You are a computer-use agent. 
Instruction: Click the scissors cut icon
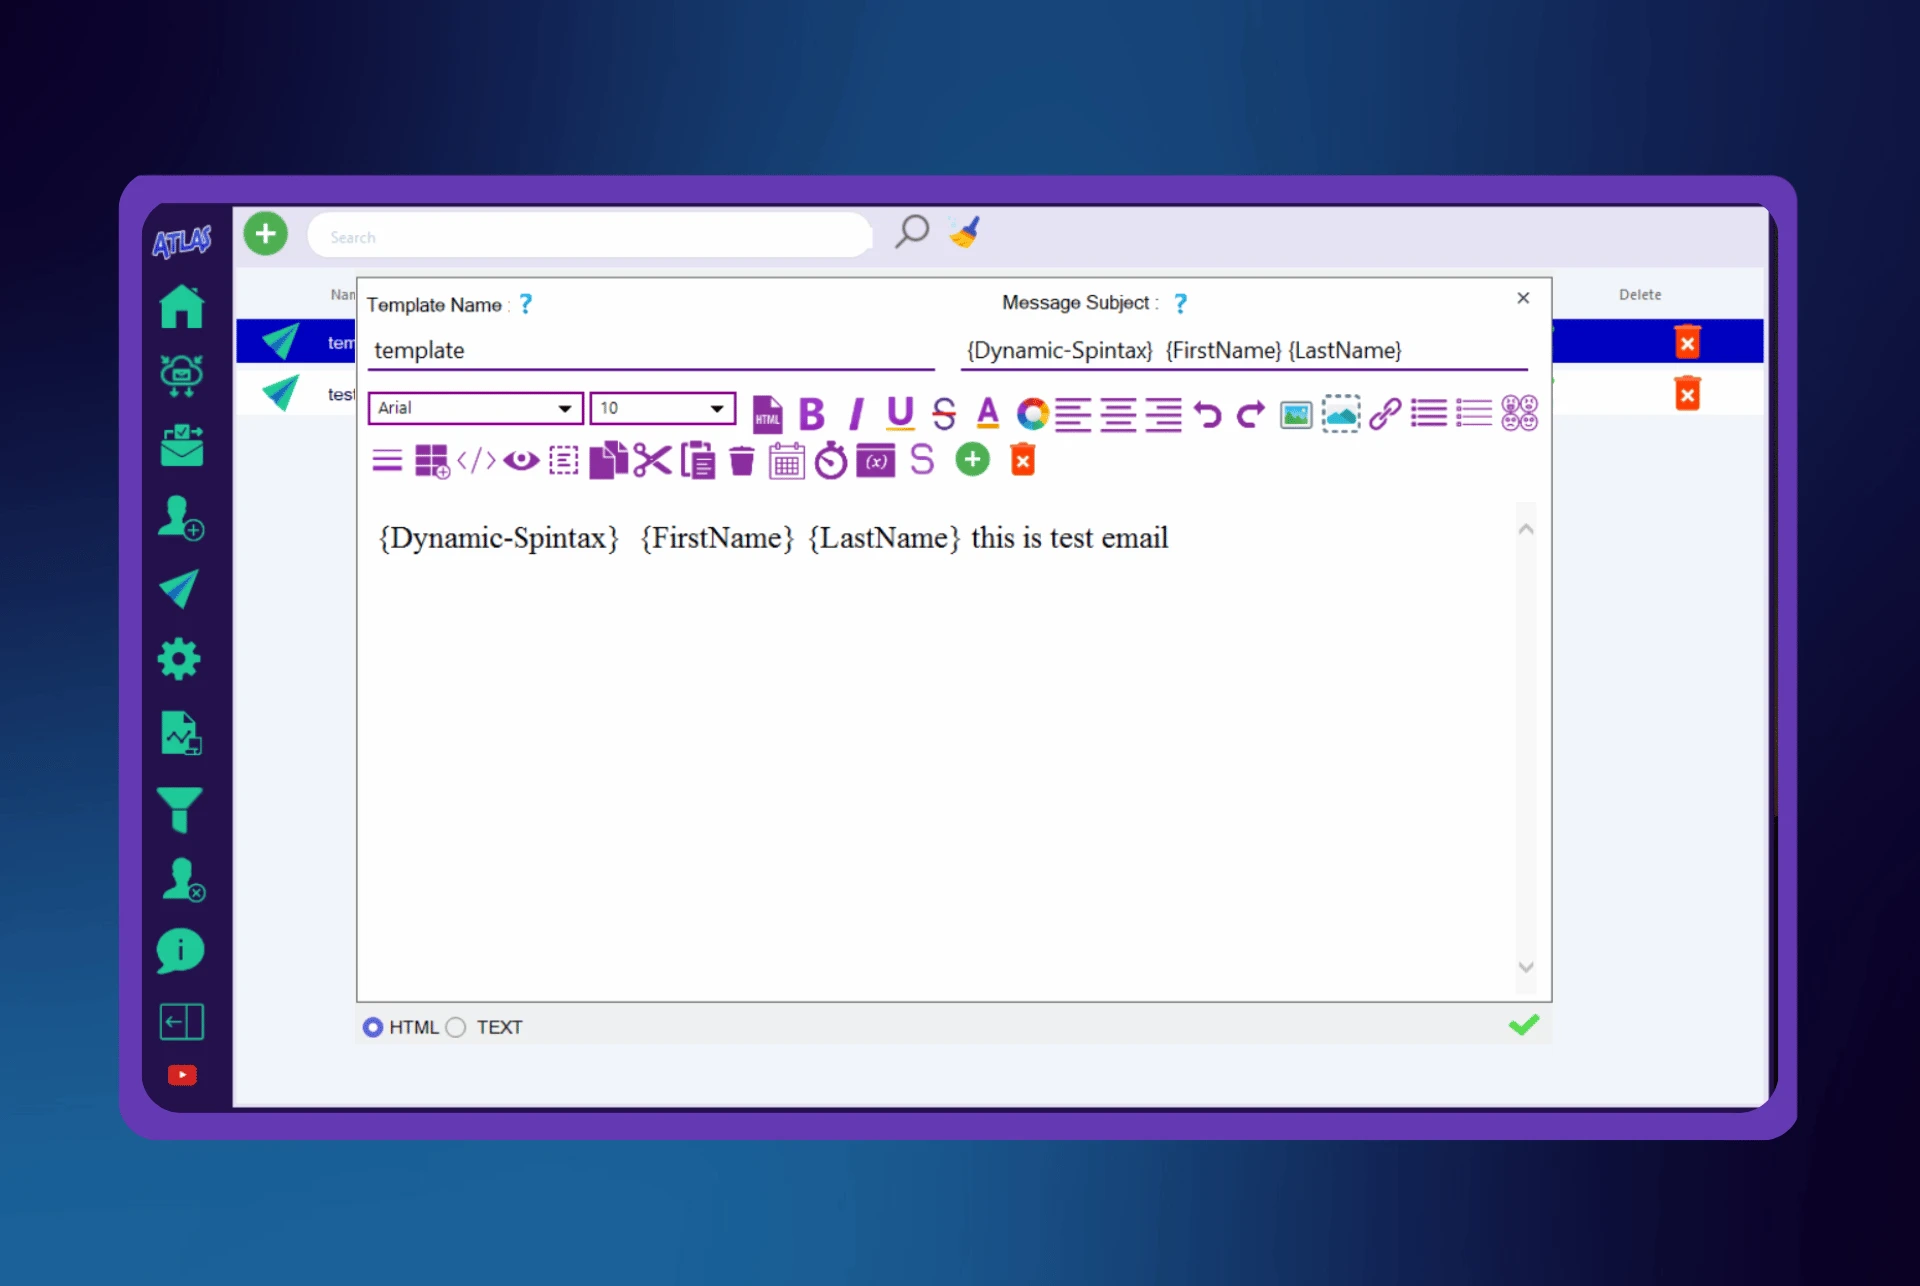(x=652, y=461)
